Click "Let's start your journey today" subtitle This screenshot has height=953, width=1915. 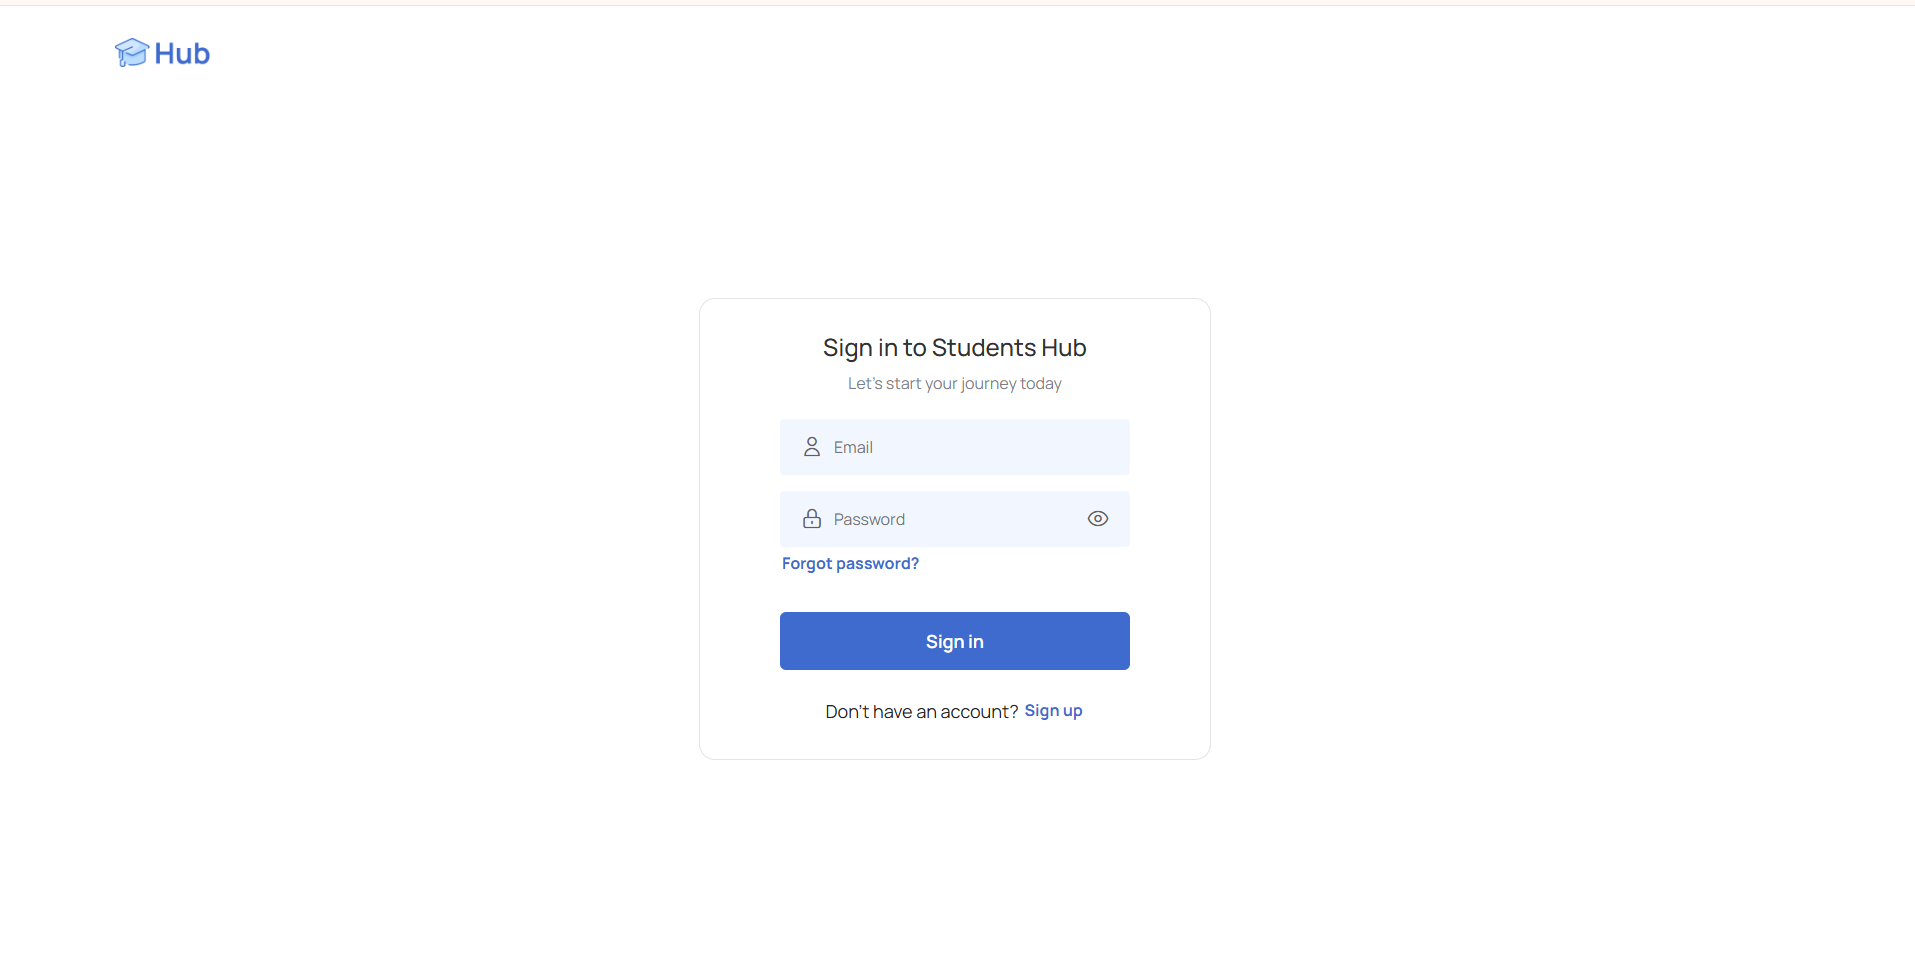tap(954, 384)
